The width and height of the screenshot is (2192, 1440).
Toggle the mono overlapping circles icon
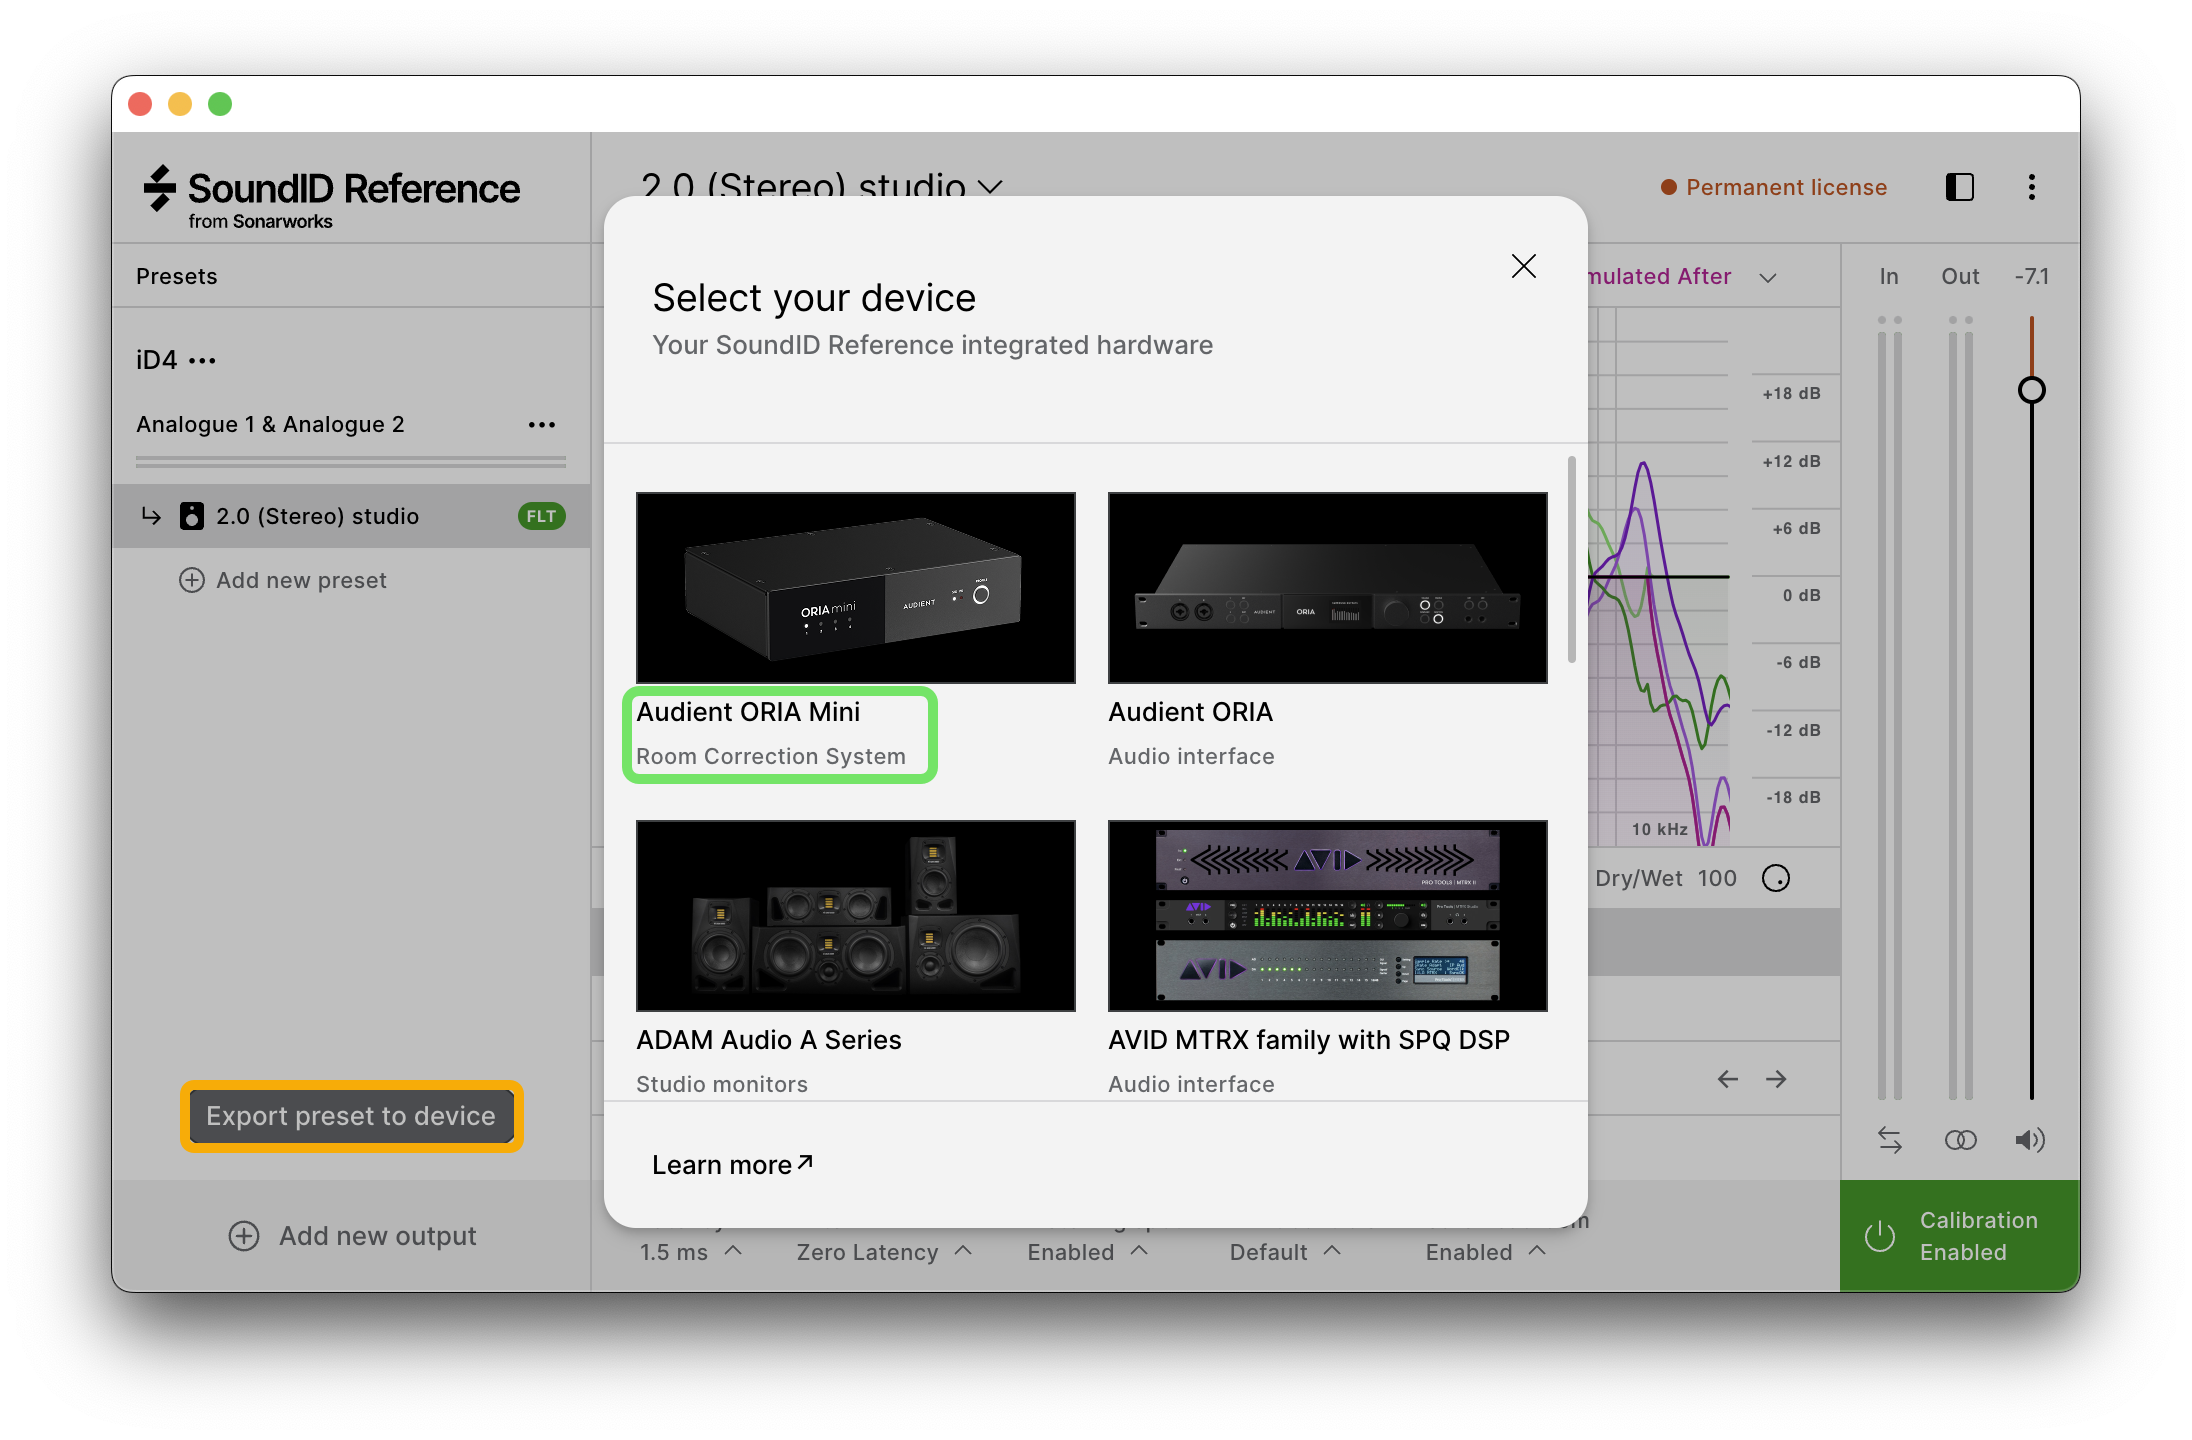pos(1960,1140)
